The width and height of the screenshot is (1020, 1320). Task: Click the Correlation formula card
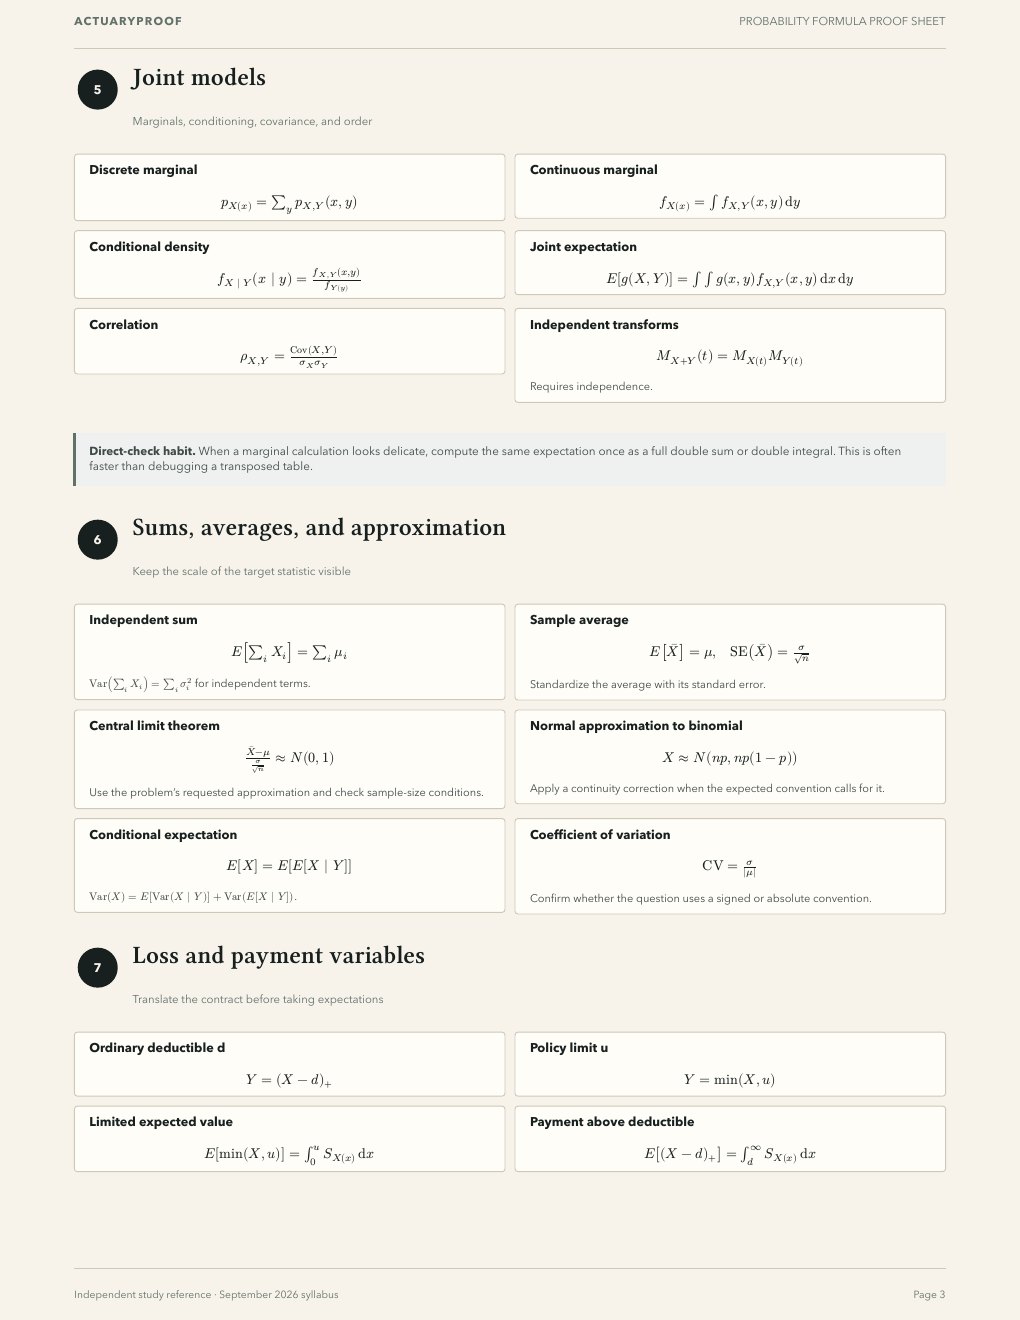click(x=289, y=341)
